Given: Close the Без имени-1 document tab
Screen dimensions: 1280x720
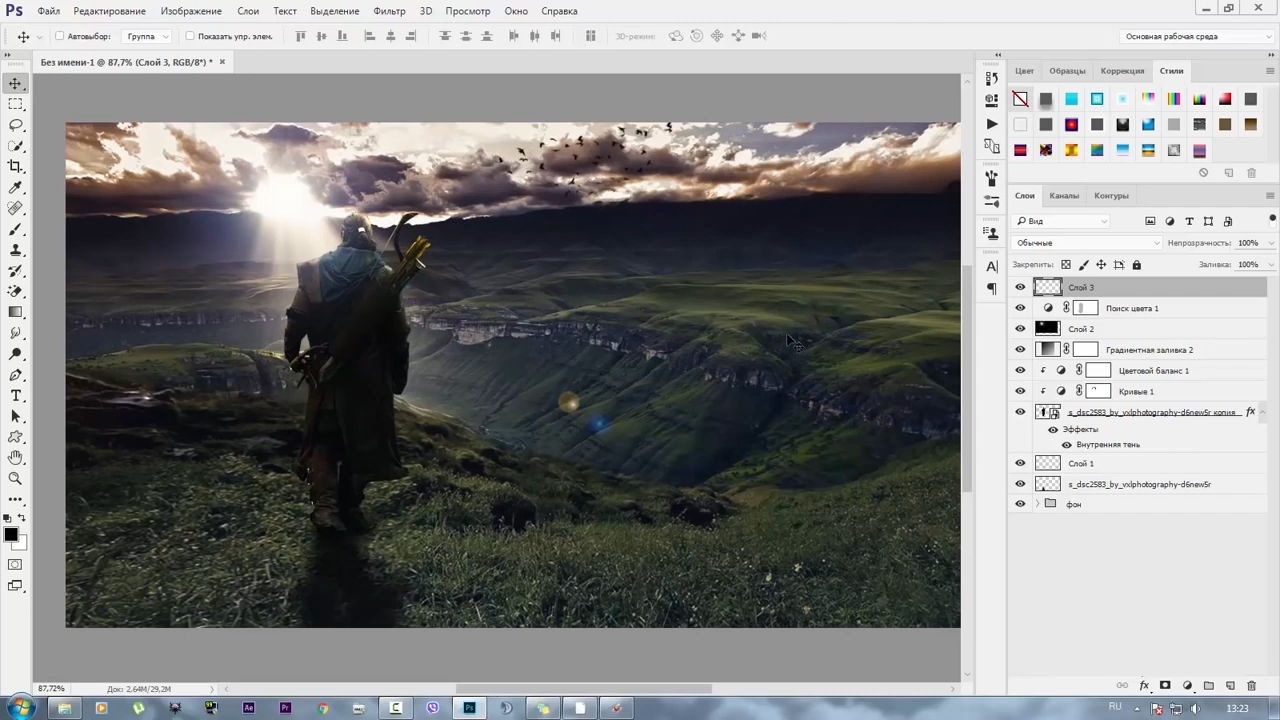Looking at the screenshot, I should coord(222,62).
